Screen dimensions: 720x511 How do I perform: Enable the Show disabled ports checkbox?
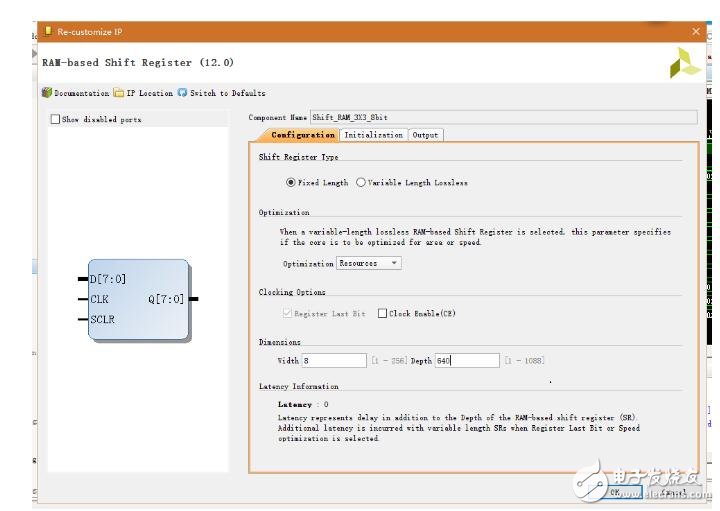(x=55, y=119)
